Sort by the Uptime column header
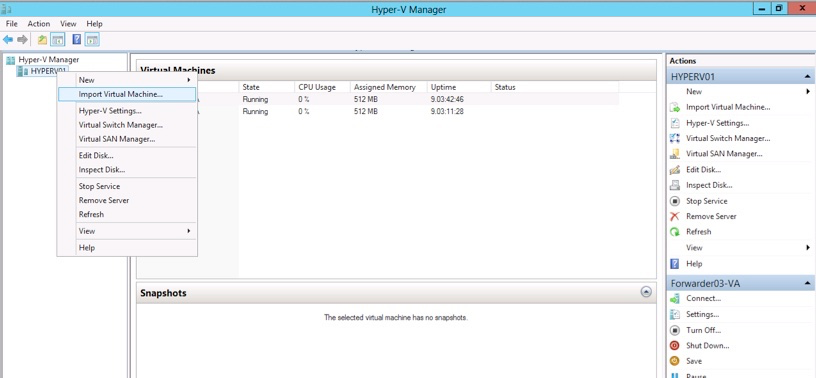Screen dimensions: 816x378 pos(459,87)
